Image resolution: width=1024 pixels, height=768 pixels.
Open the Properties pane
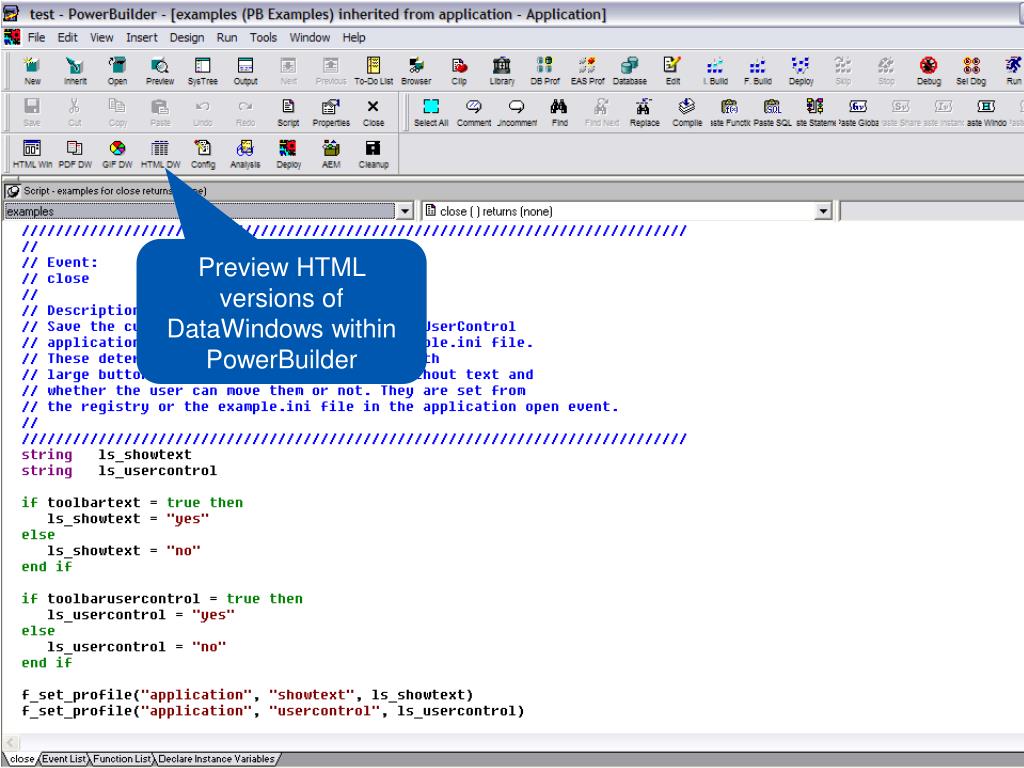click(331, 112)
